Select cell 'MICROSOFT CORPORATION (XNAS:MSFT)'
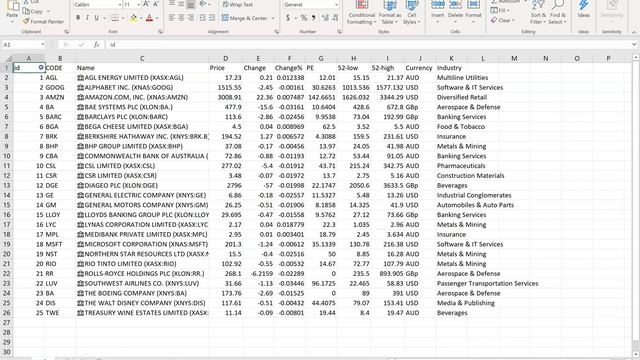The height and width of the screenshot is (360, 640). [142, 244]
